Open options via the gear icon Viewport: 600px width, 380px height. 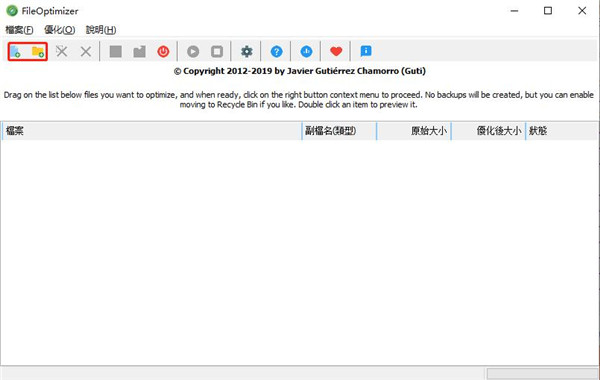[247, 51]
